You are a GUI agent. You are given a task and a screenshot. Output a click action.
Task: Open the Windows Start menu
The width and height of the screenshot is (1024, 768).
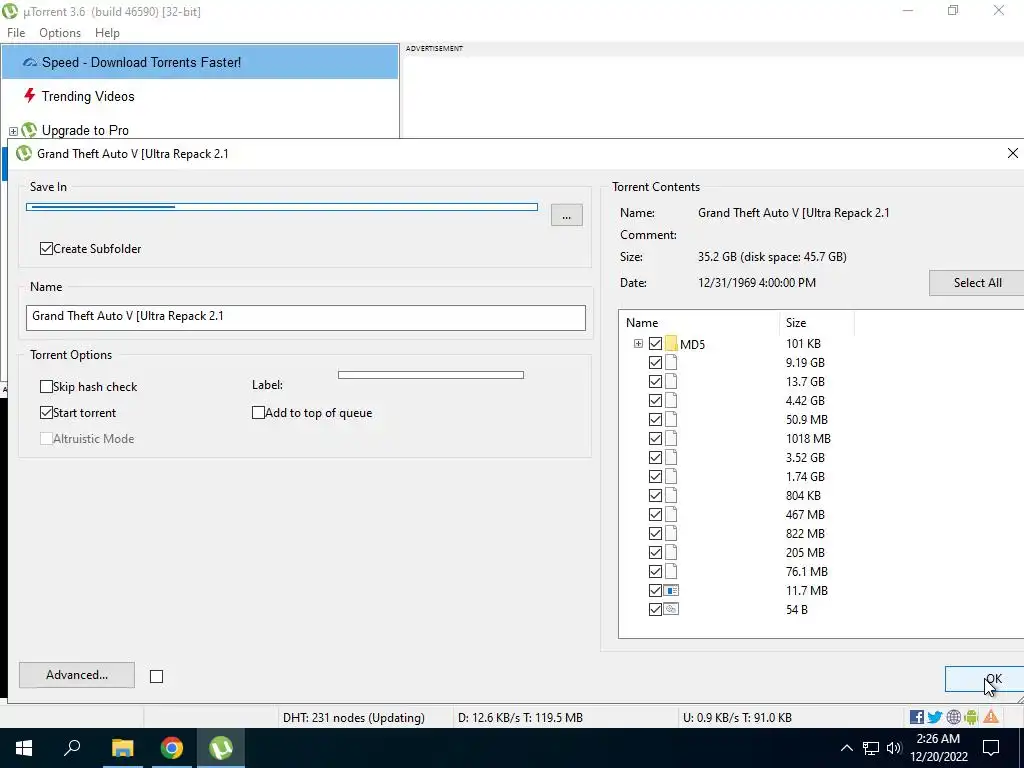[x=24, y=748]
